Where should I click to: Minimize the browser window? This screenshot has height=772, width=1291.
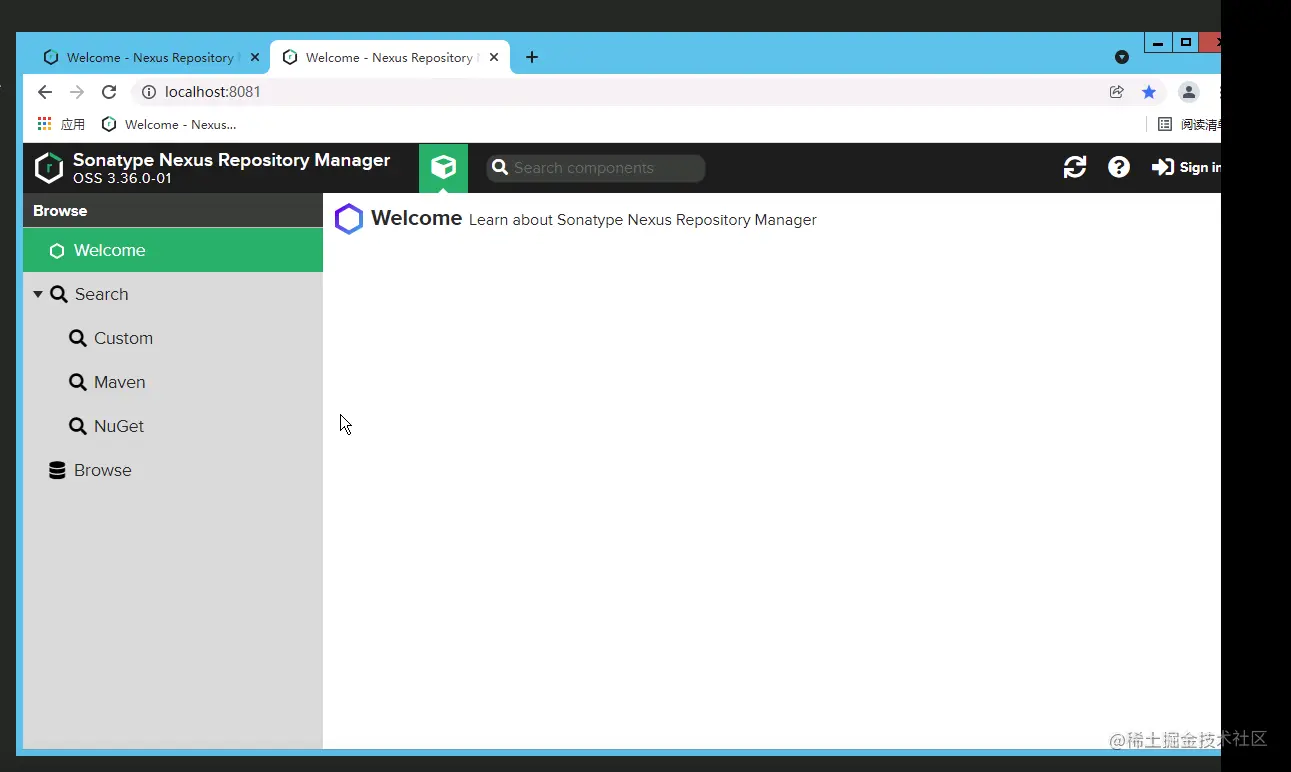(x=1158, y=42)
